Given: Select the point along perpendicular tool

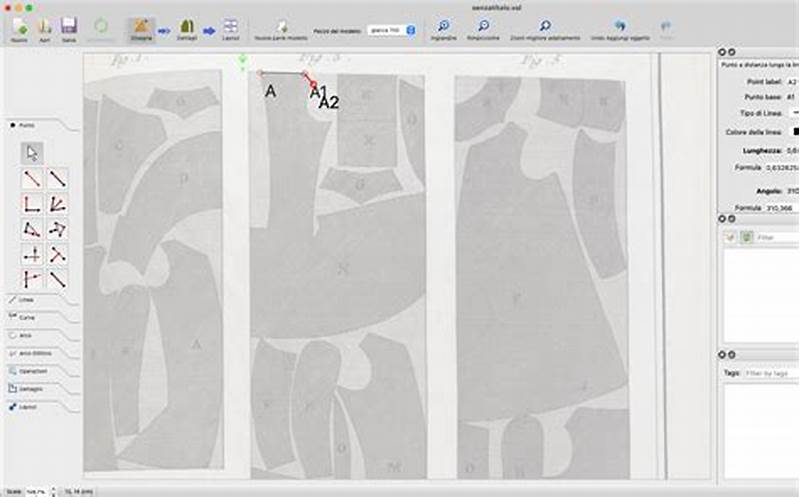Looking at the screenshot, I should 32,204.
